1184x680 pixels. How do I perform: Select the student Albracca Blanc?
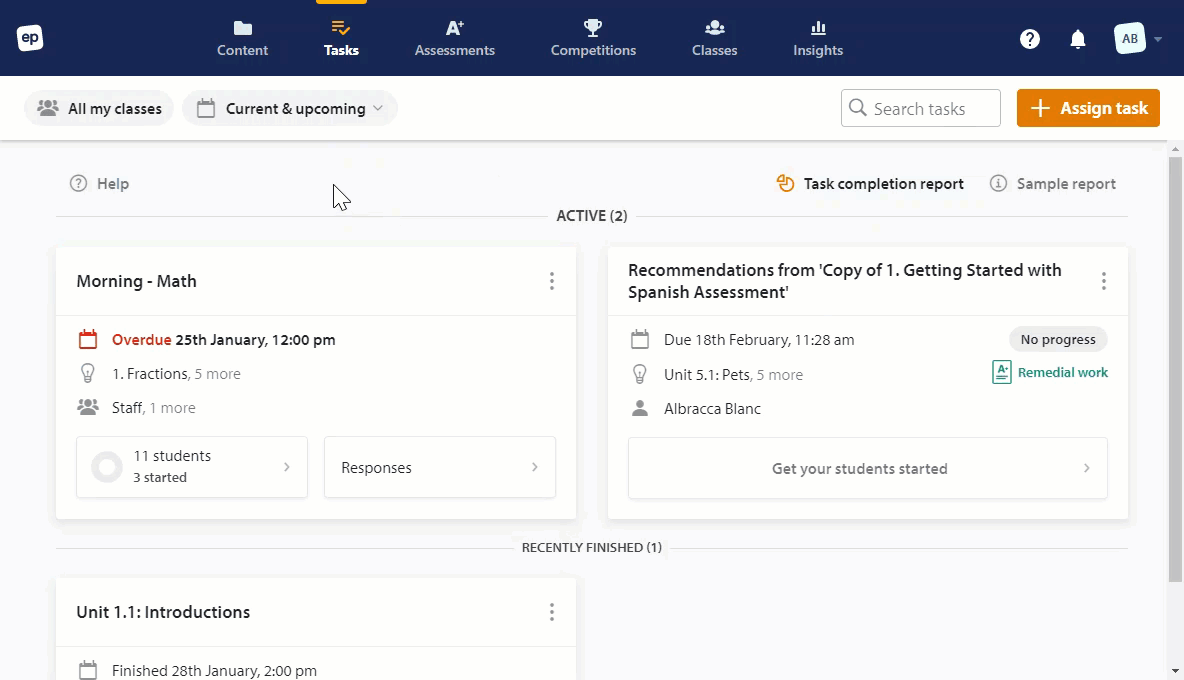(x=712, y=408)
